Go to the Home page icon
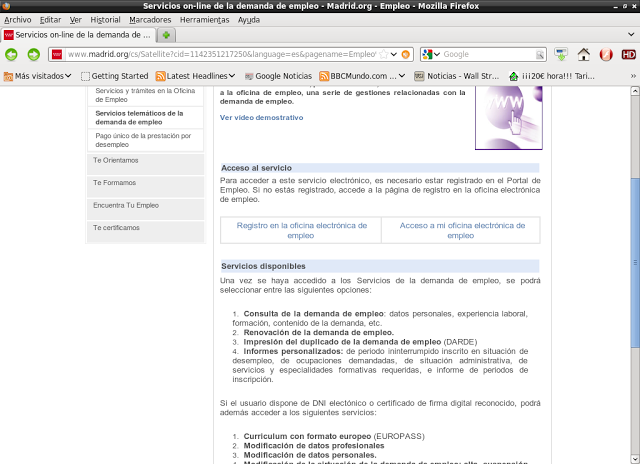The height and width of the screenshot is (464, 640). pos(583,54)
